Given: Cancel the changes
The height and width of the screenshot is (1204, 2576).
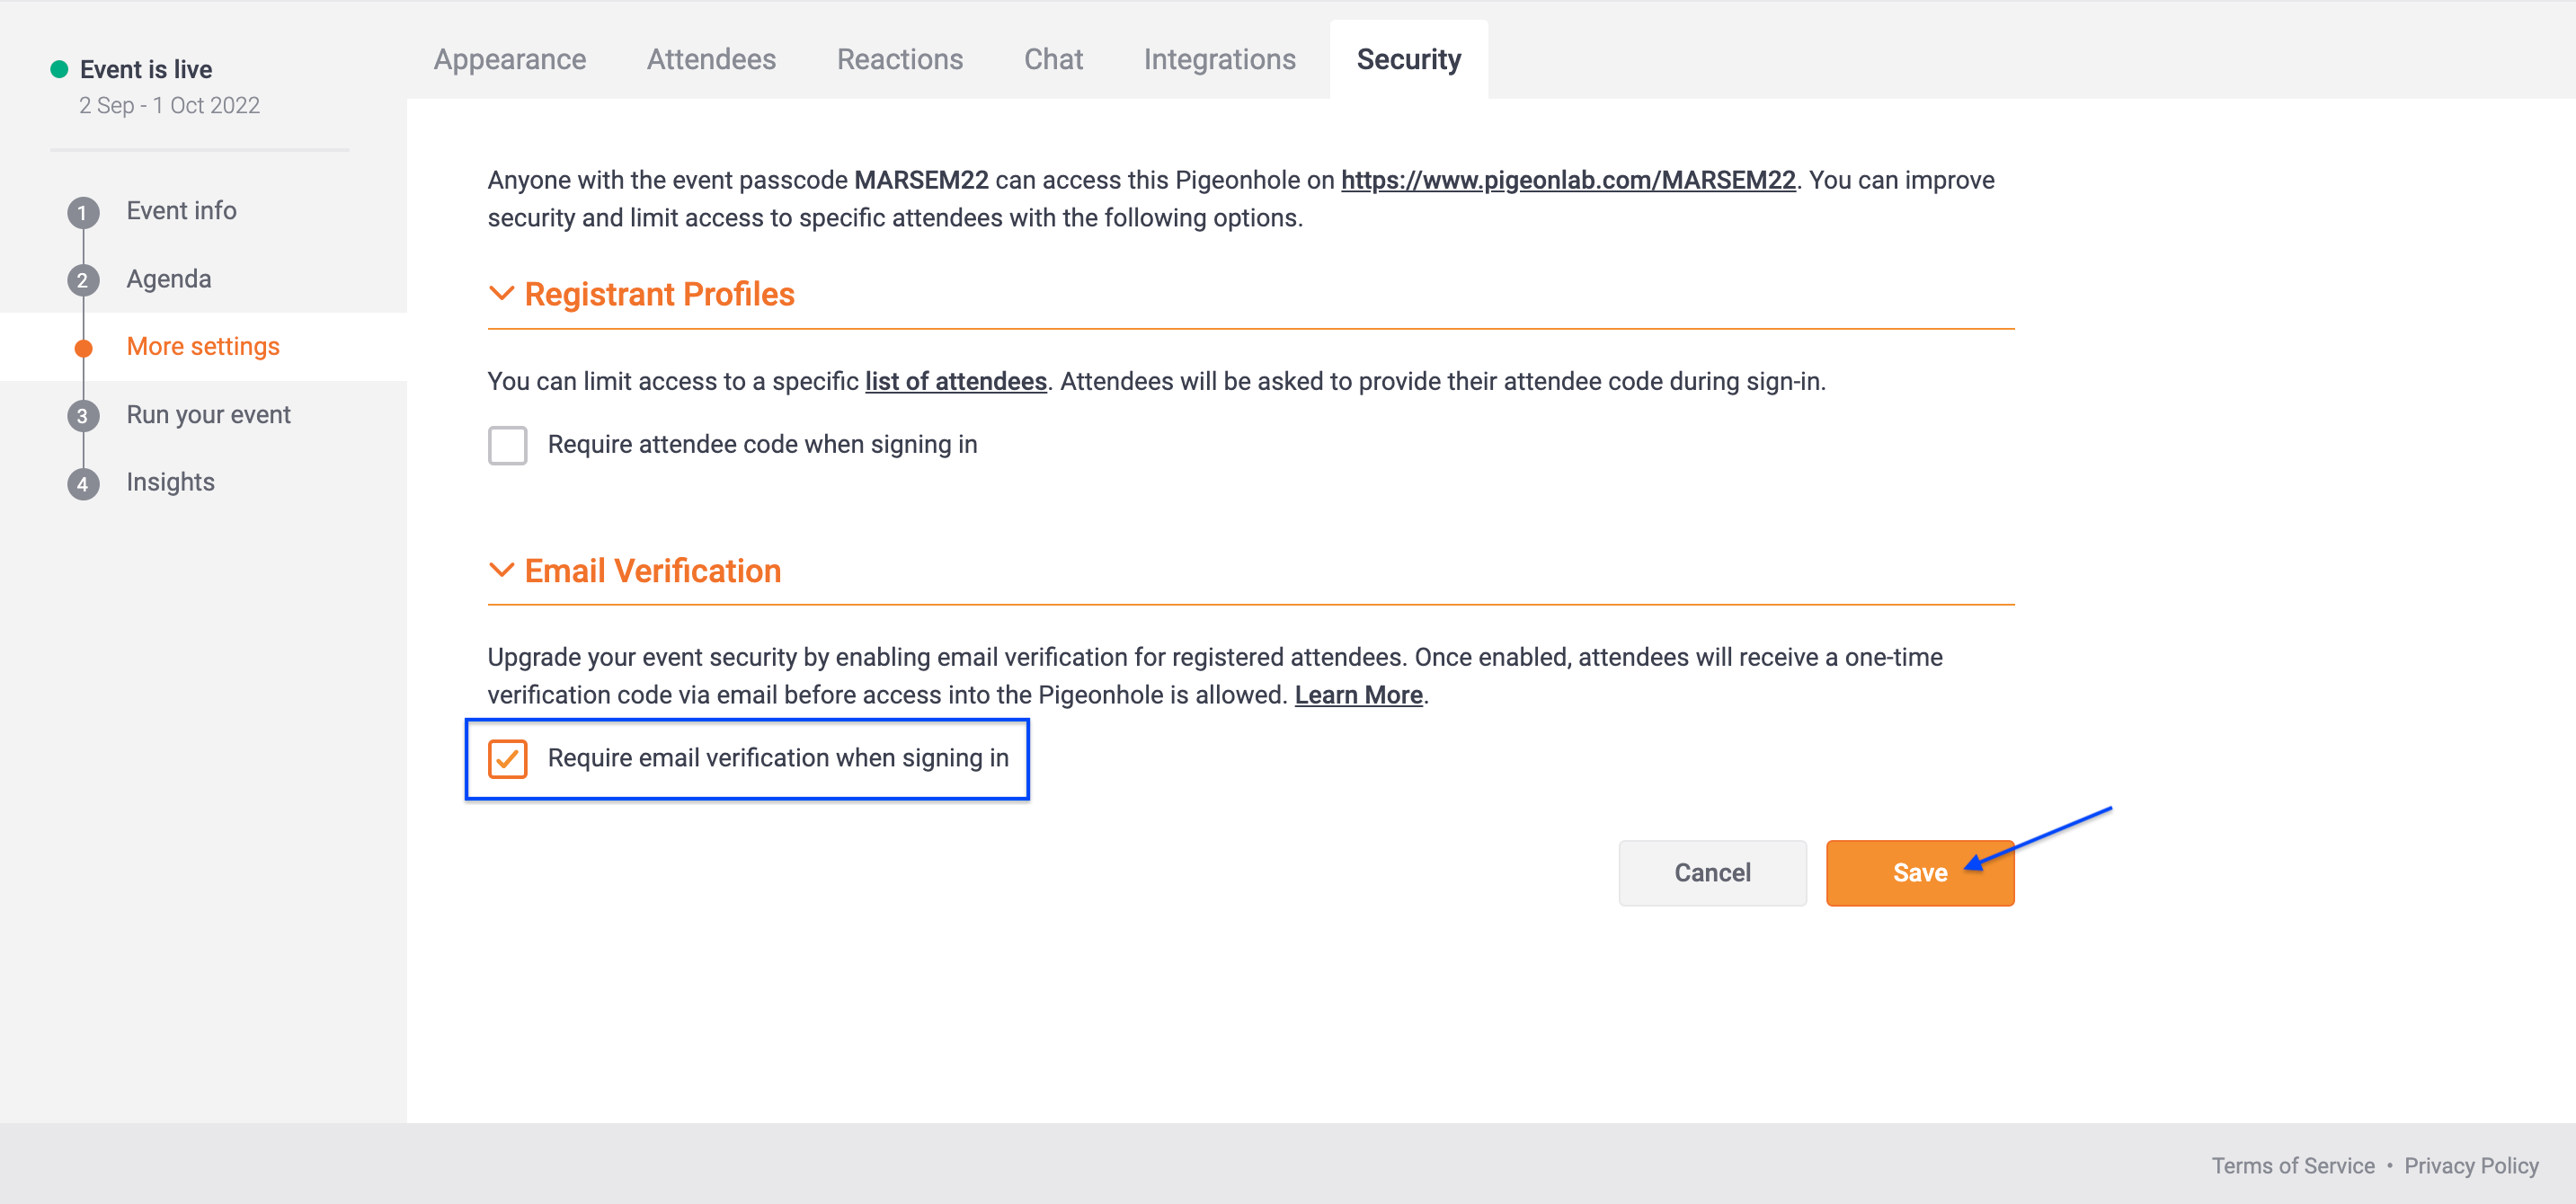Looking at the screenshot, I should point(1712,873).
